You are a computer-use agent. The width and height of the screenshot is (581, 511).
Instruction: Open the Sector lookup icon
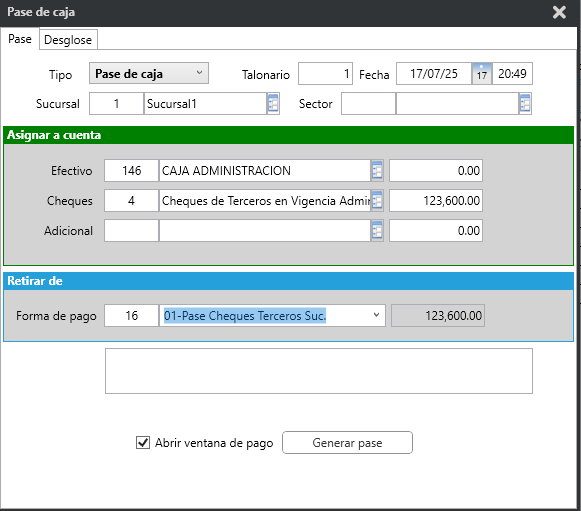point(525,104)
